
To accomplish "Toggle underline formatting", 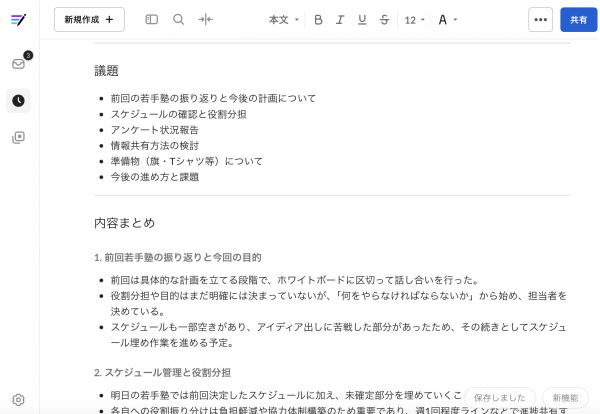I will click(x=362, y=19).
